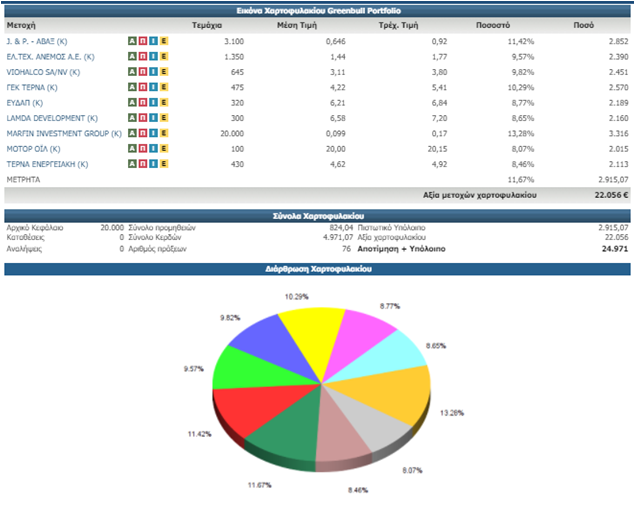
Task: Click yellow E icon for VIOHALCO SA/NV
Action: 164,72
